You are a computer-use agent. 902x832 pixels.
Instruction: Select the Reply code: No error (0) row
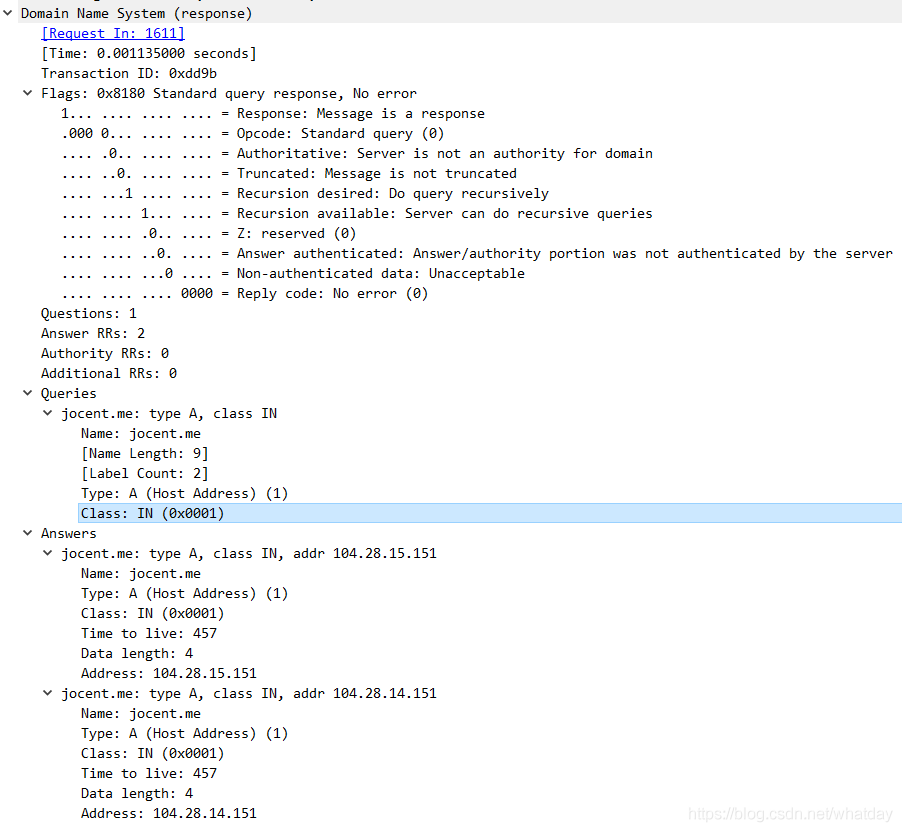245,293
